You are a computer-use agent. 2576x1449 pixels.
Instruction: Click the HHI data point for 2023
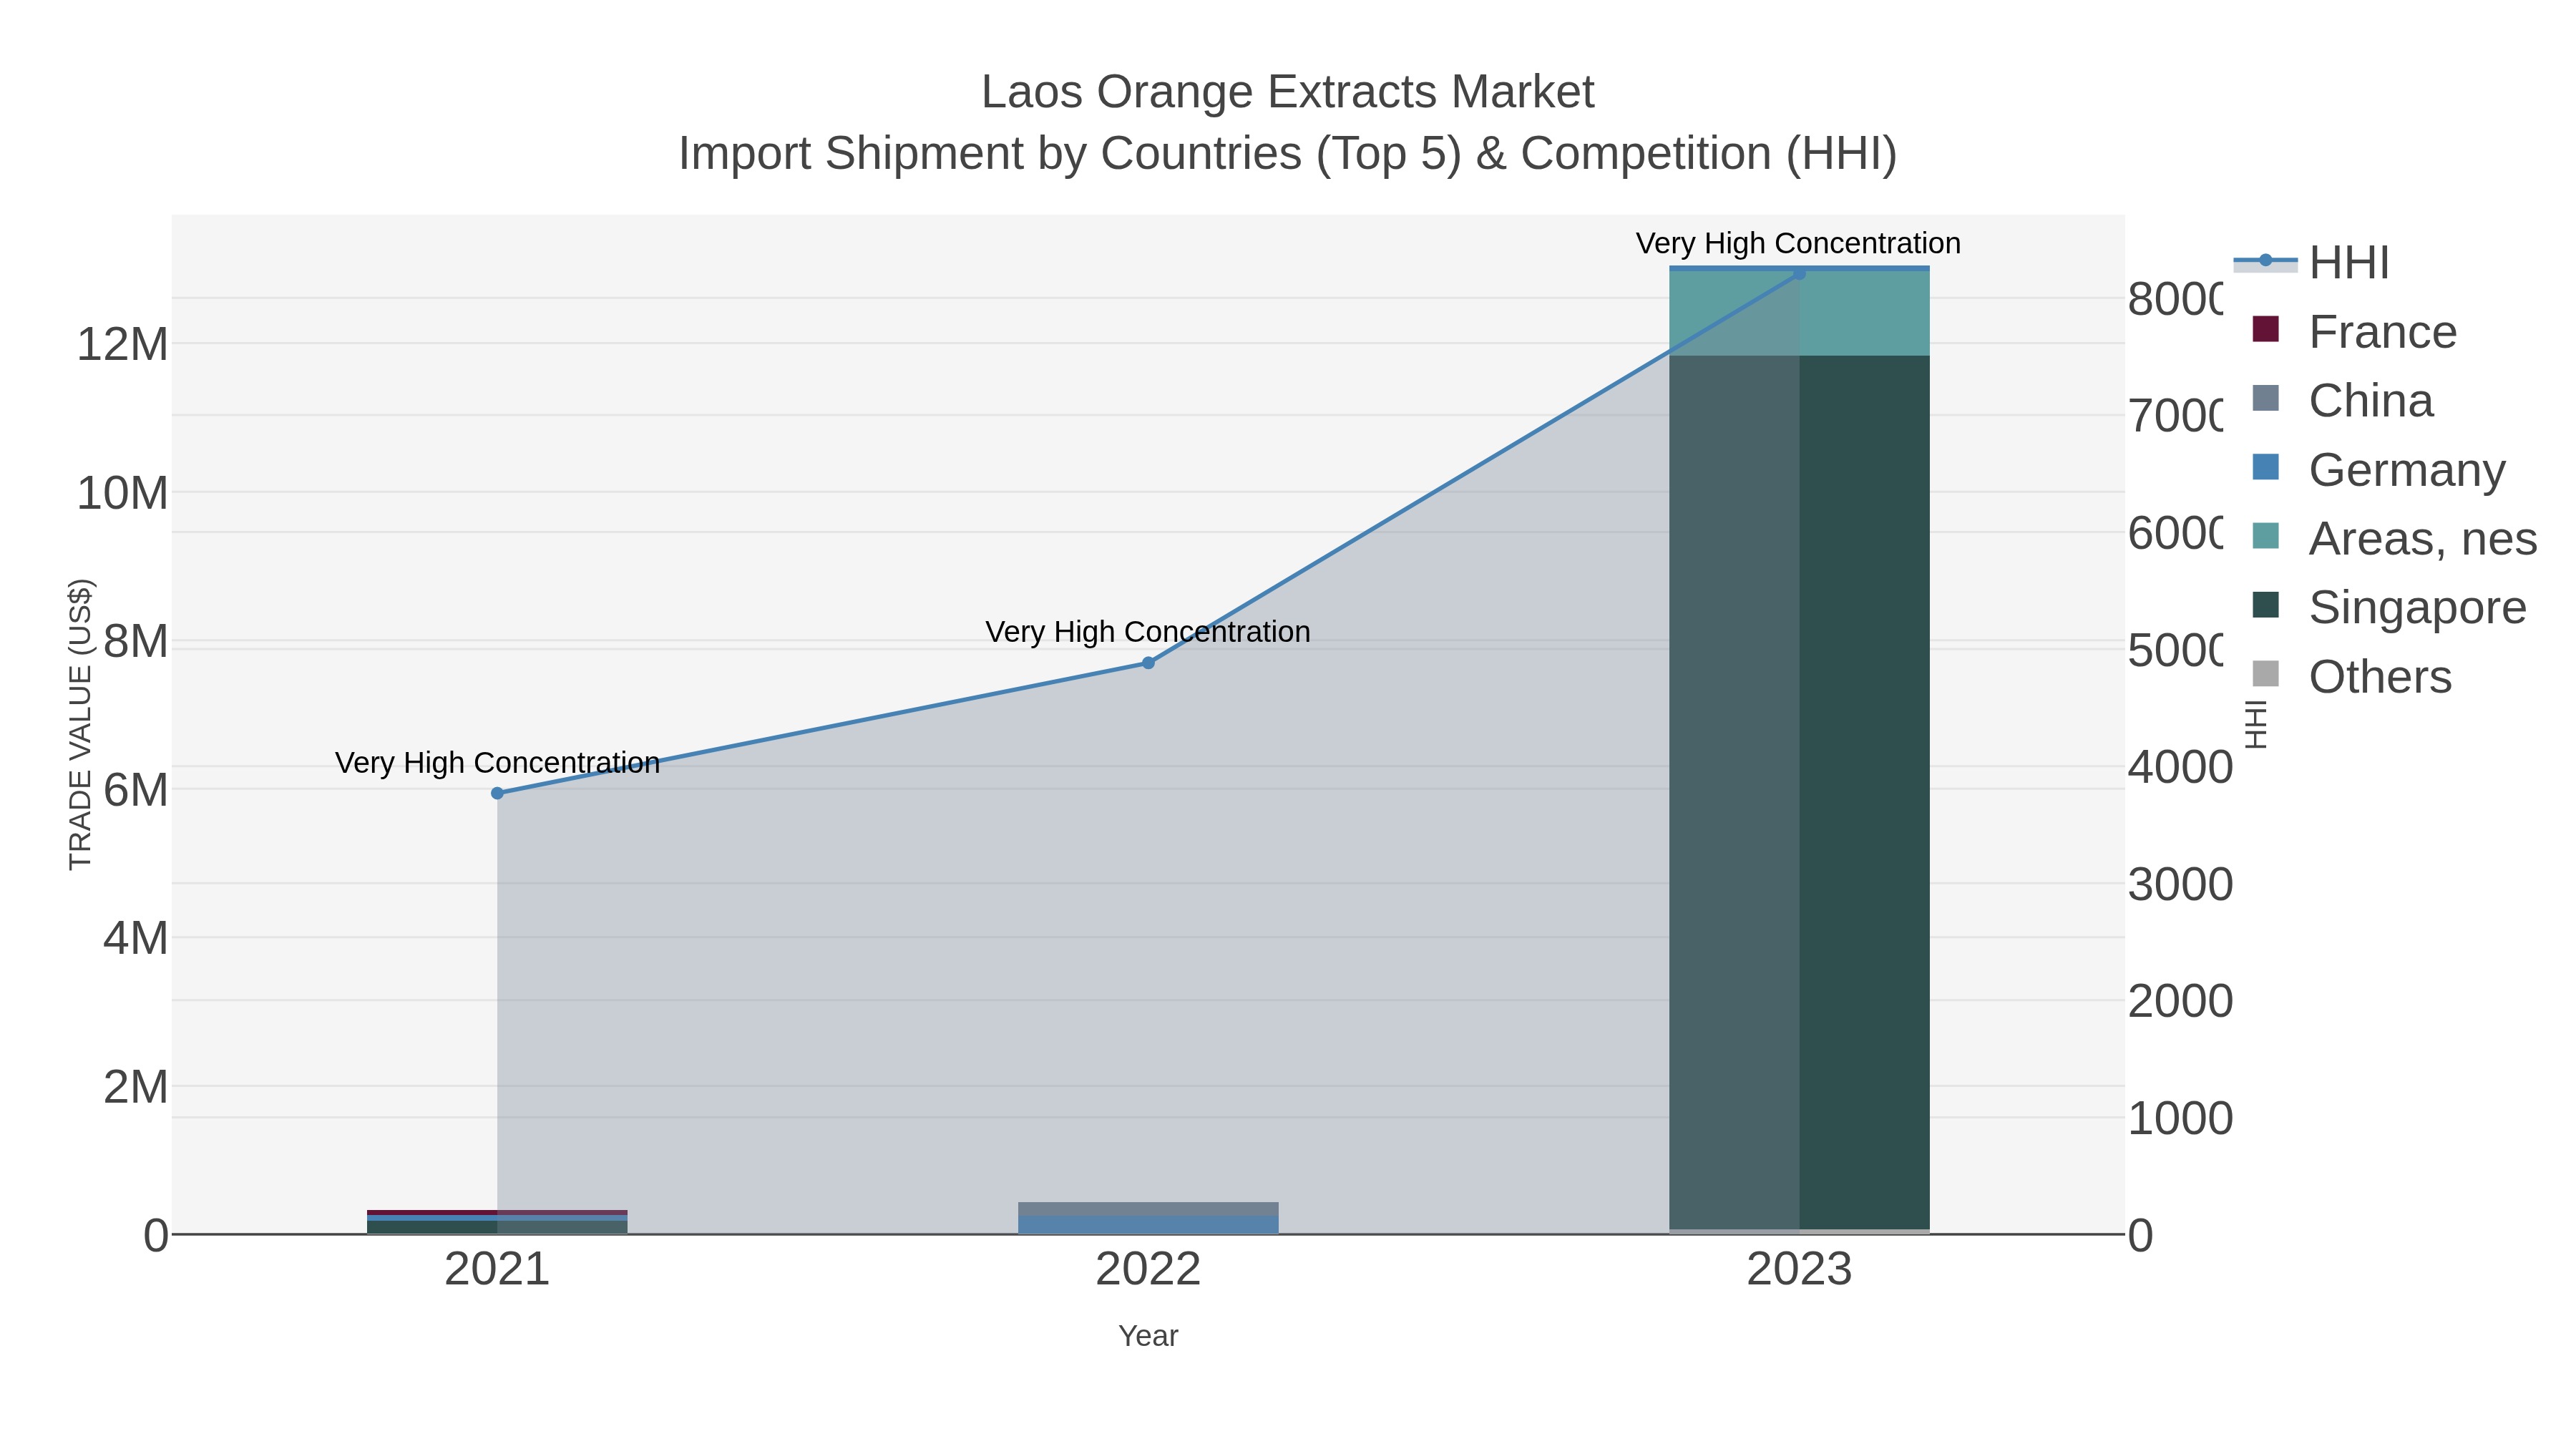(x=1799, y=273)
